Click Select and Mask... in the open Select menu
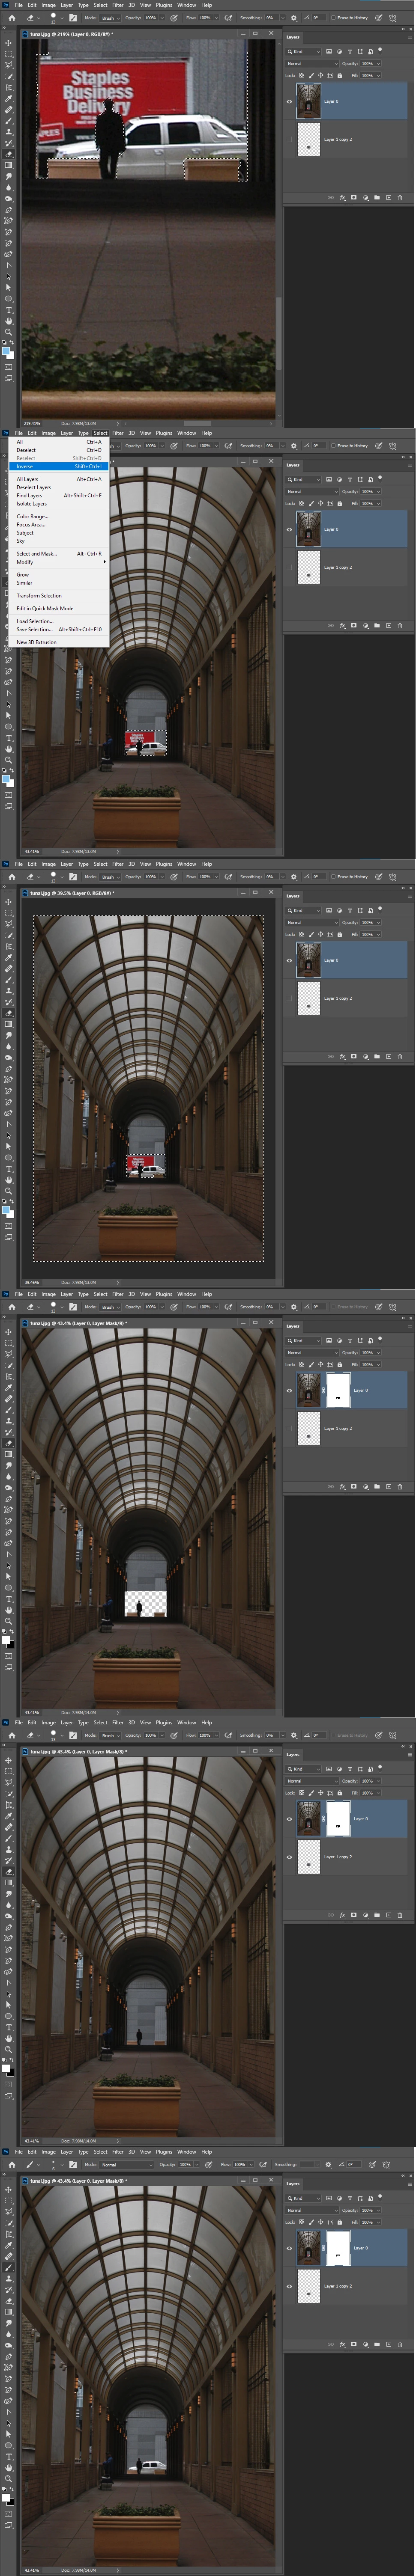The height and width of the screenshot is (2576, 416). [60, 554]
